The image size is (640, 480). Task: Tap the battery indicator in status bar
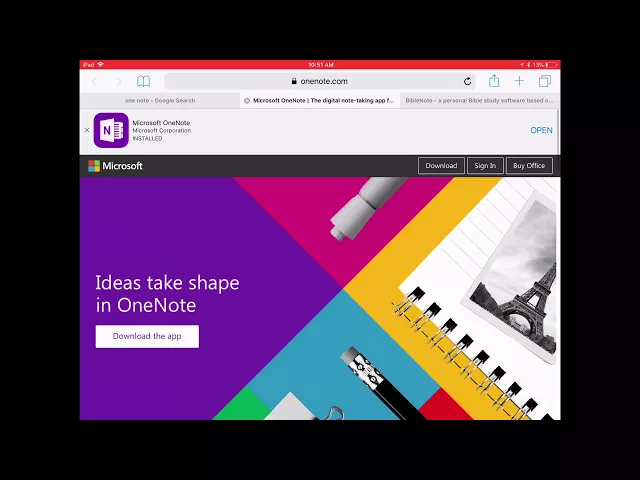[551, 64]
